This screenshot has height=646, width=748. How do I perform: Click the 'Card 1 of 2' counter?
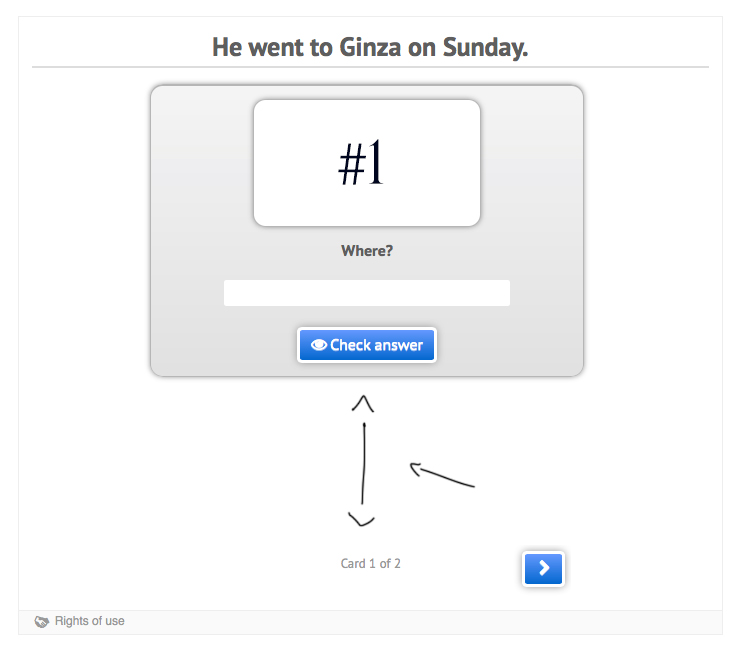(371, 563)
